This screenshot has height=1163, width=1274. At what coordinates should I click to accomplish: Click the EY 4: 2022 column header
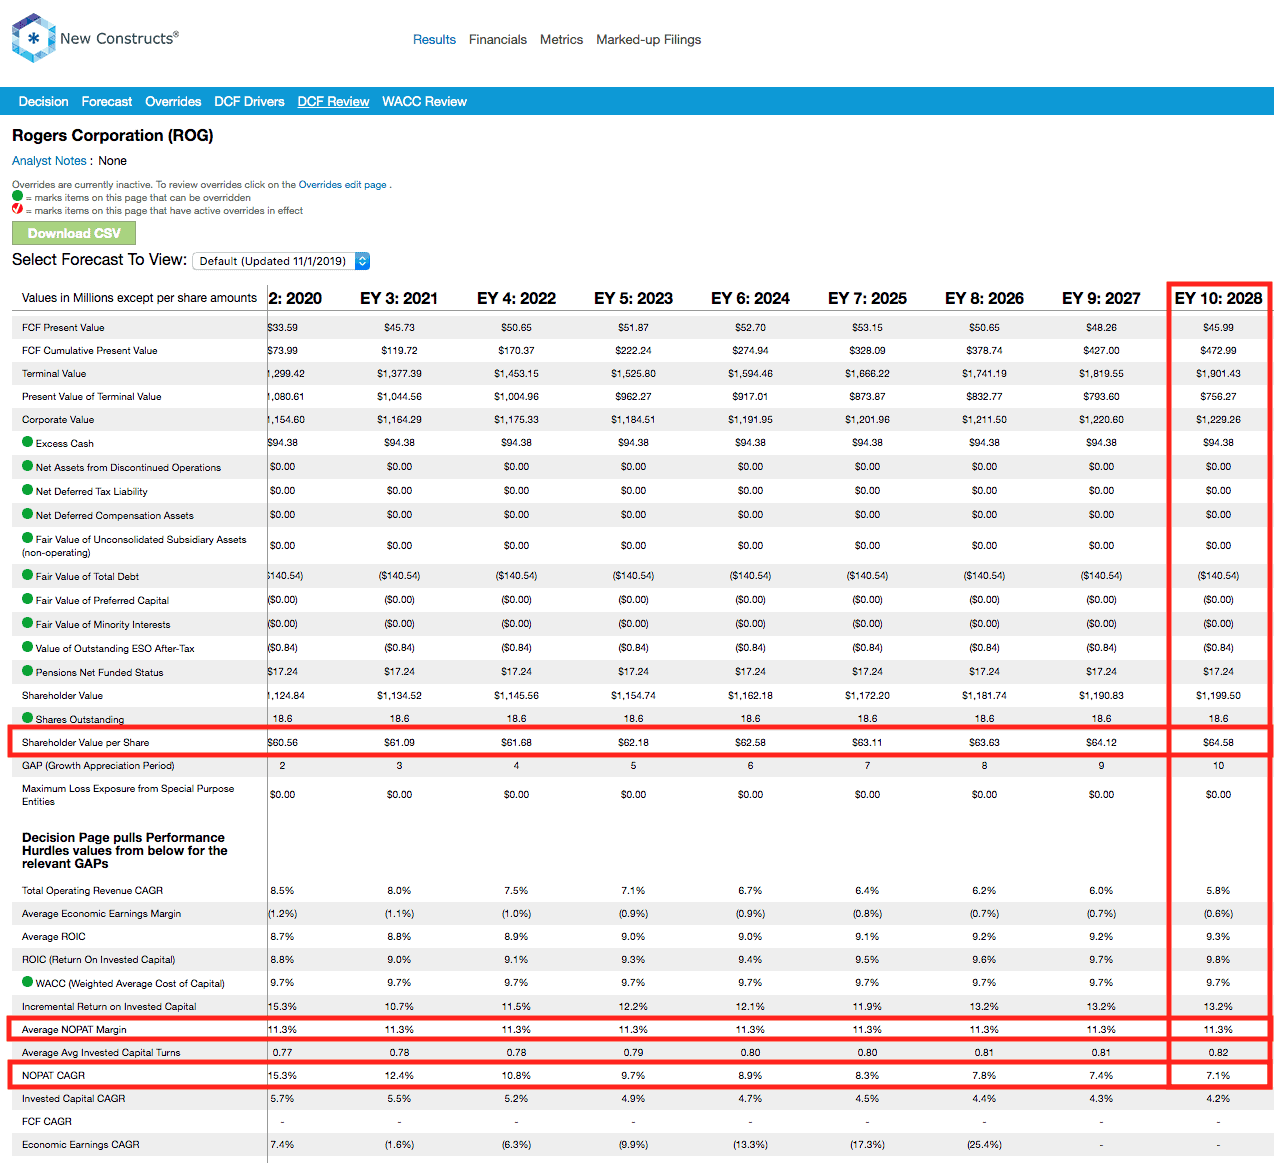point(516,298)
